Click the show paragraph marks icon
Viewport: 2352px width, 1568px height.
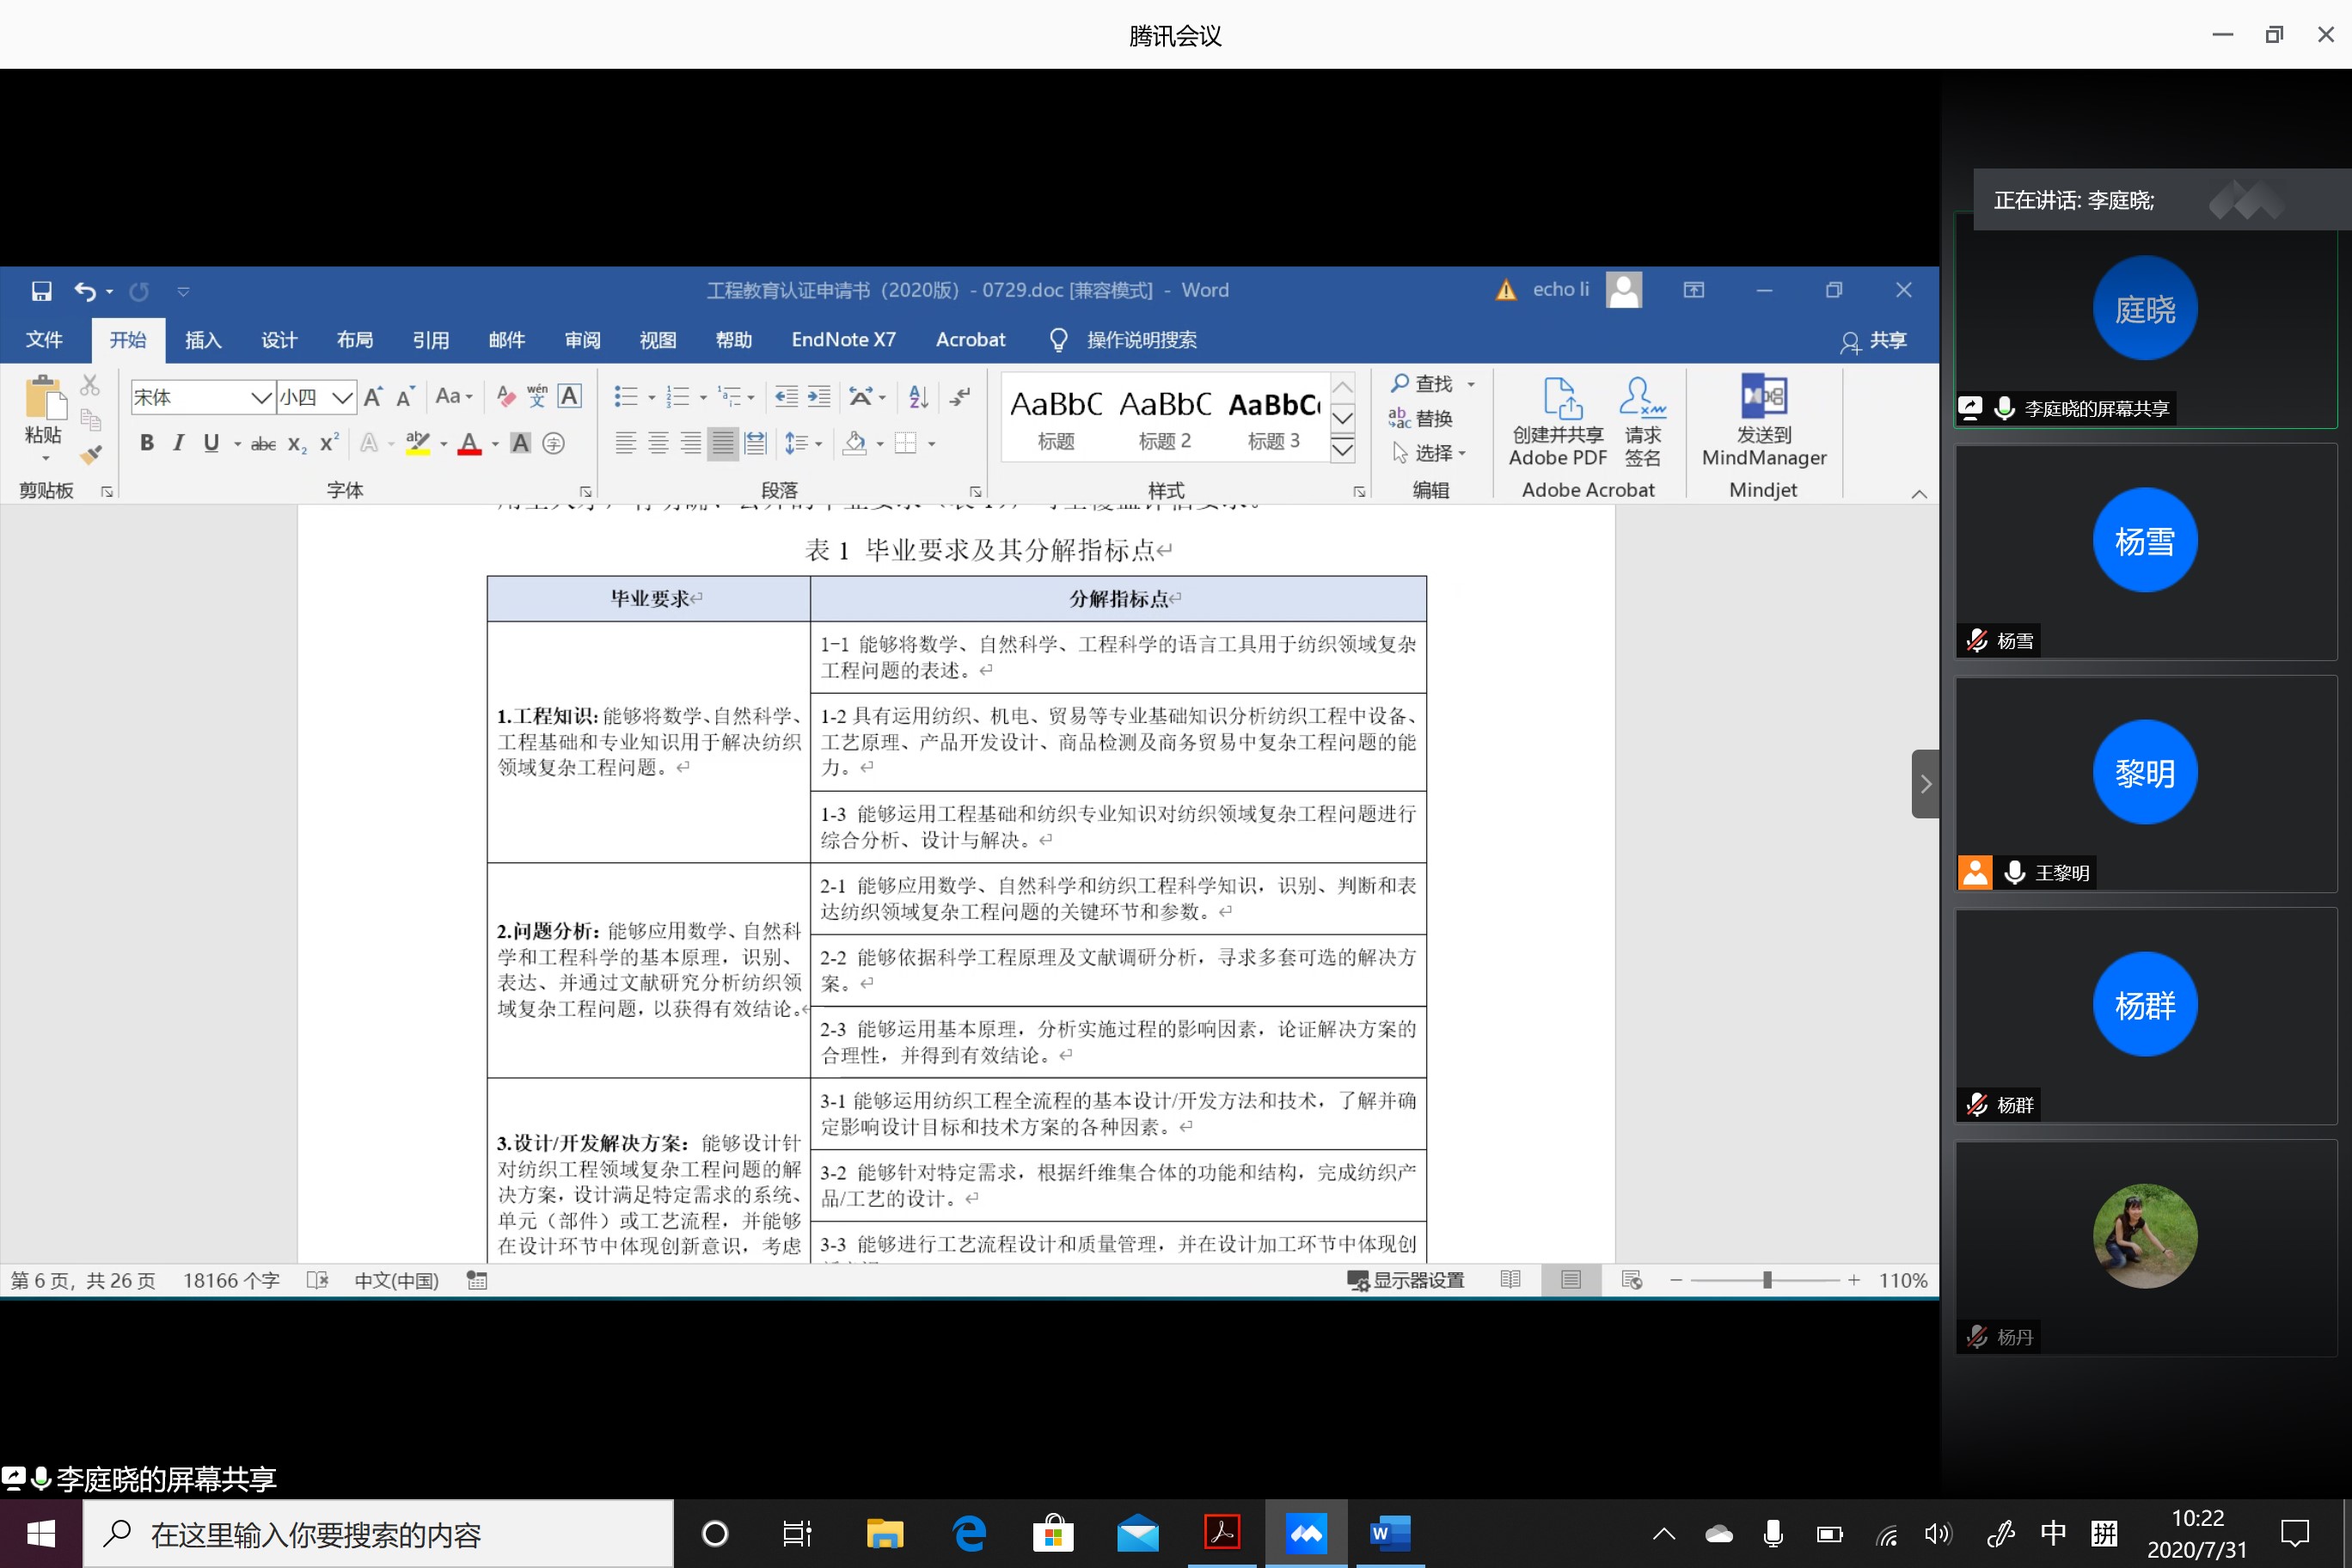[960, 397]
